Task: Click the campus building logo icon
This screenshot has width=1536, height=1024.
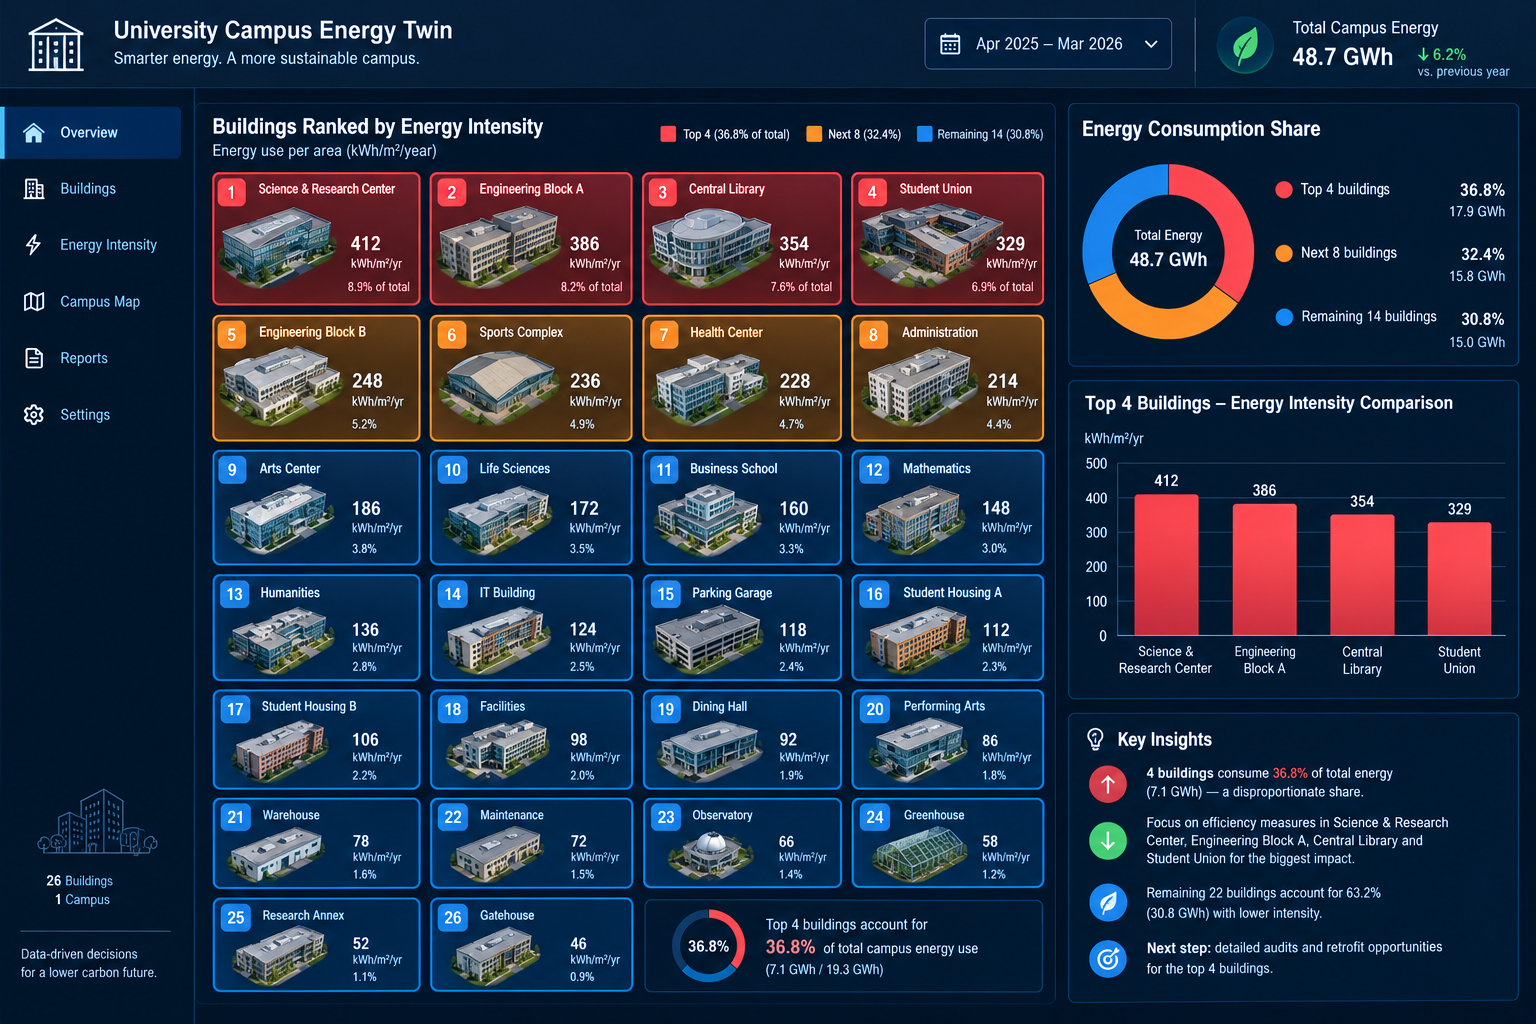Action: (x=56, y=45)
